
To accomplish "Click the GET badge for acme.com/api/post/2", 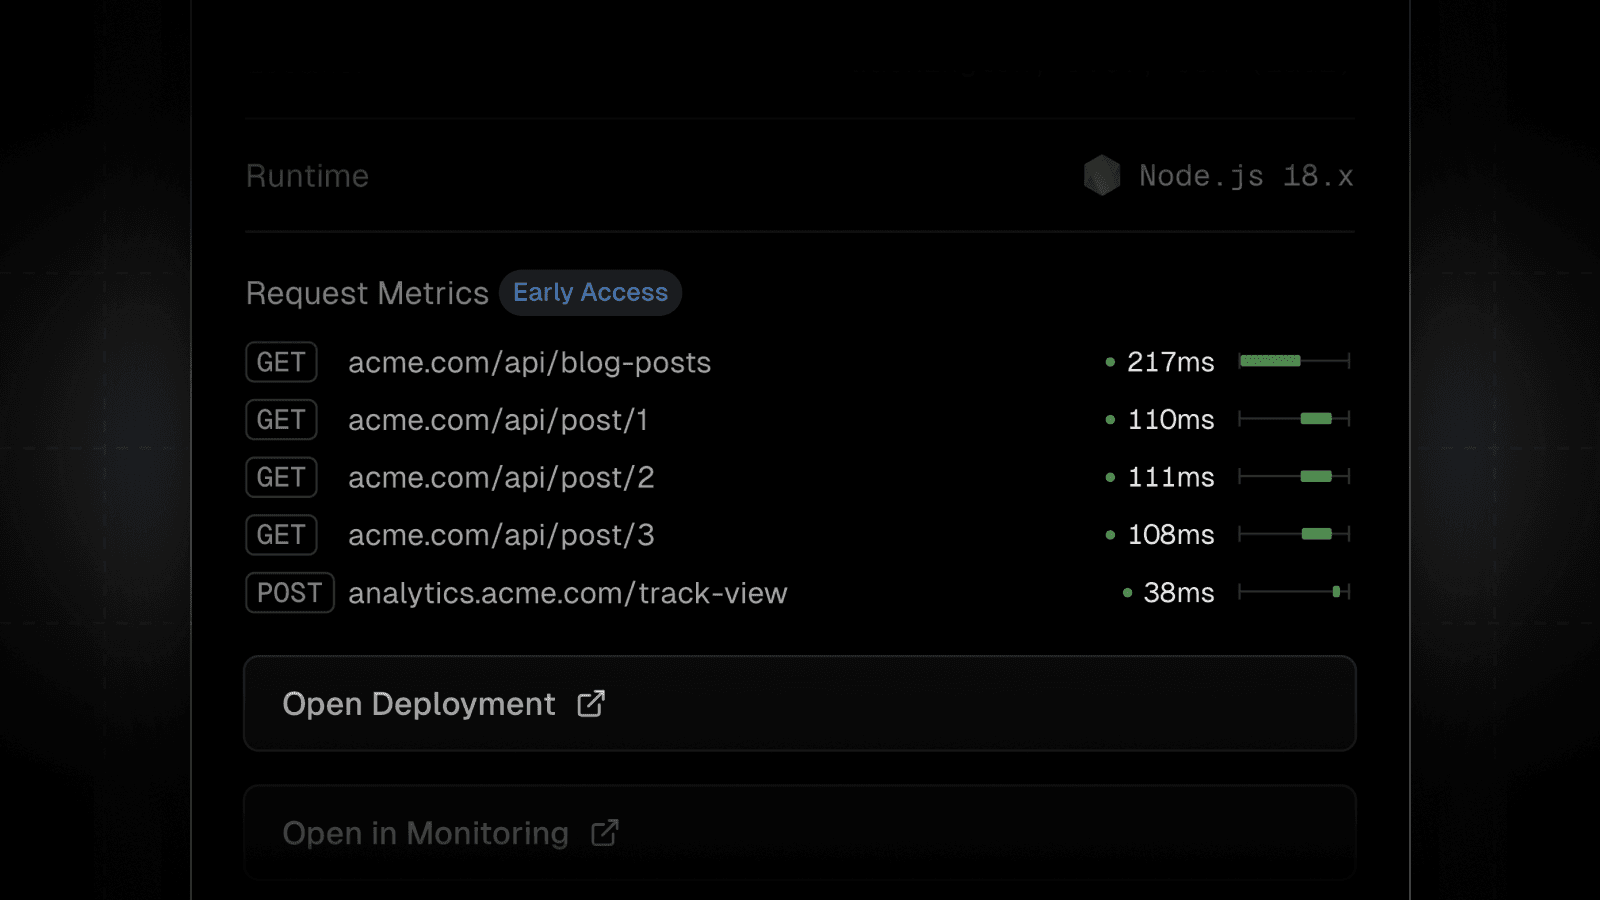I will click(281, 477).
